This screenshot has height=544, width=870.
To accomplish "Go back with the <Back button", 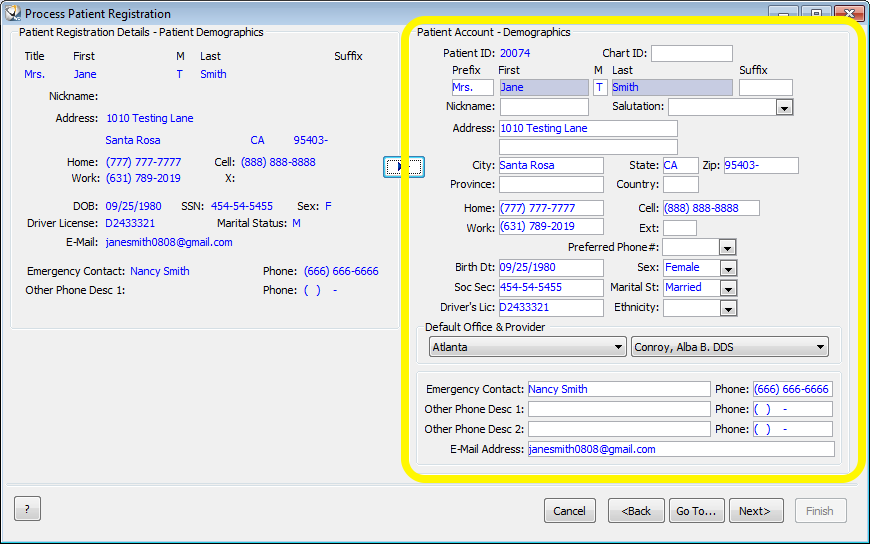I will [636, 511].
